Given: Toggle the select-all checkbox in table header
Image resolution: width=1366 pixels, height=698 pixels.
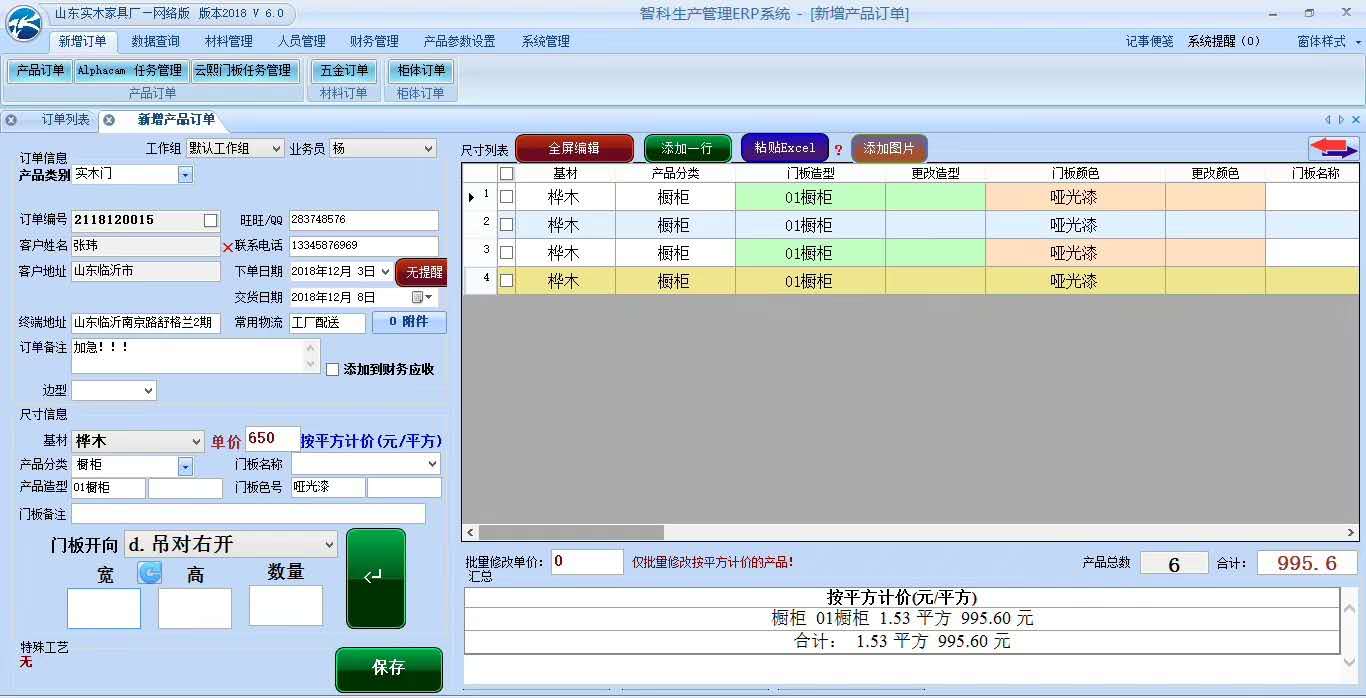Looking at the screenshot, I should (506, 173).
